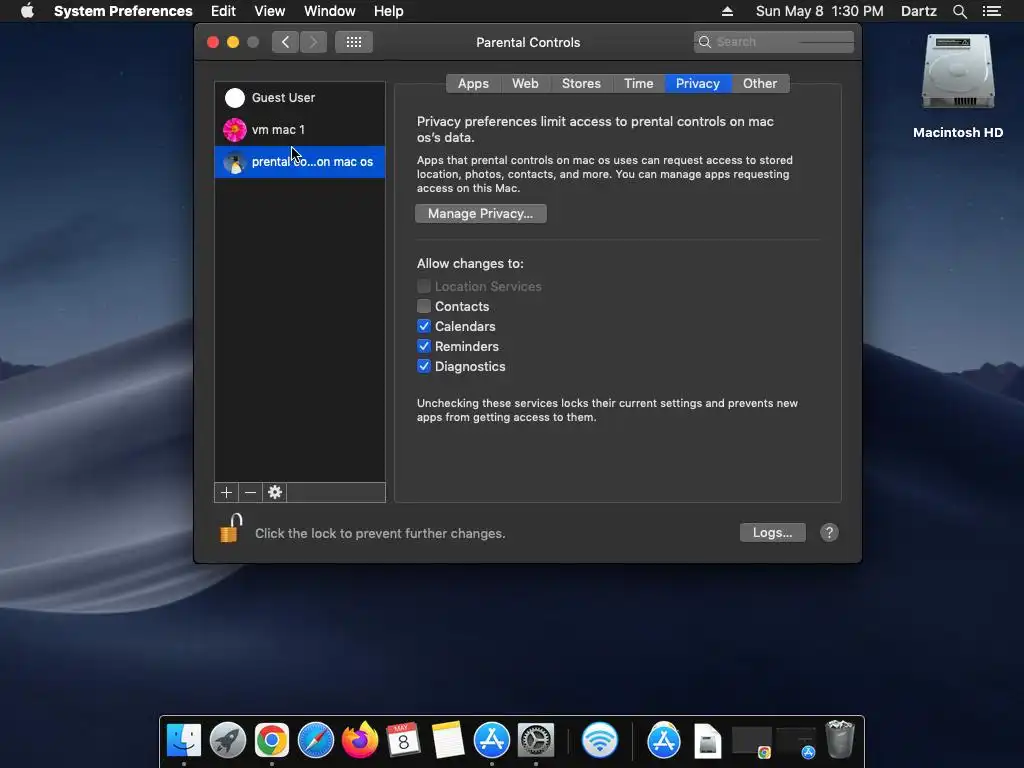Screen dimensions: 1024x768
Task: Select Guest User in the list
Action: point(300,97)
